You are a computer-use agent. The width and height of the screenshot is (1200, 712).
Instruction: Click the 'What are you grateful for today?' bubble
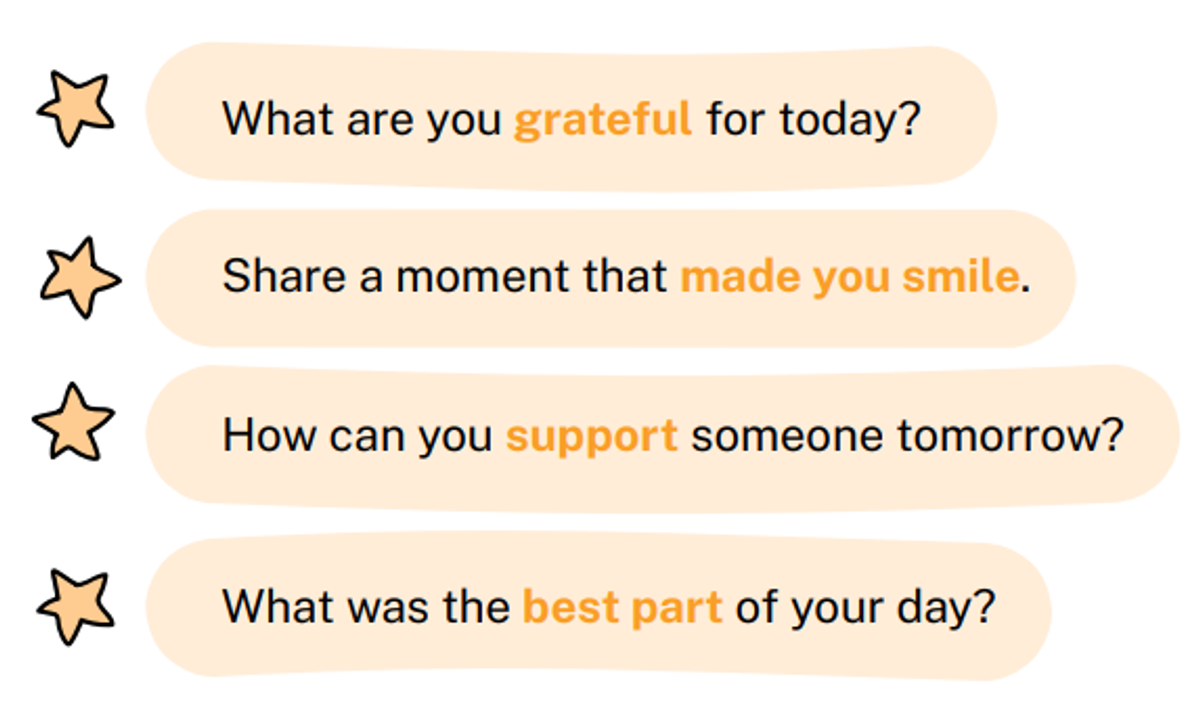tap(571, 116)
